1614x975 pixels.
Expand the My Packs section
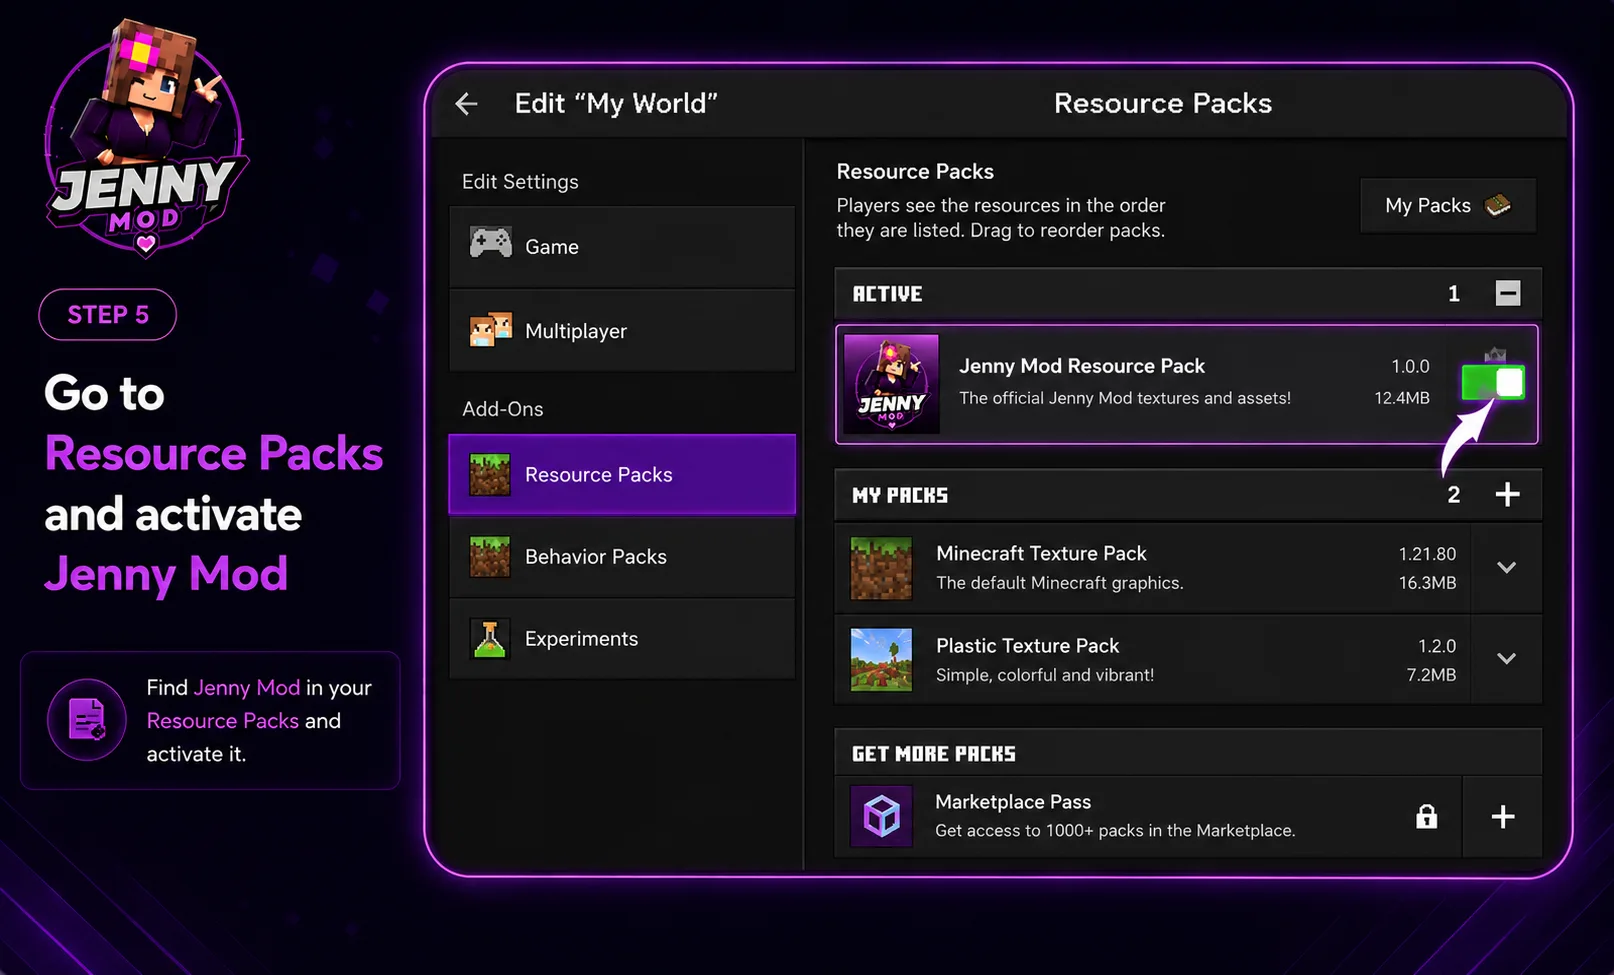click(1507, 494)
